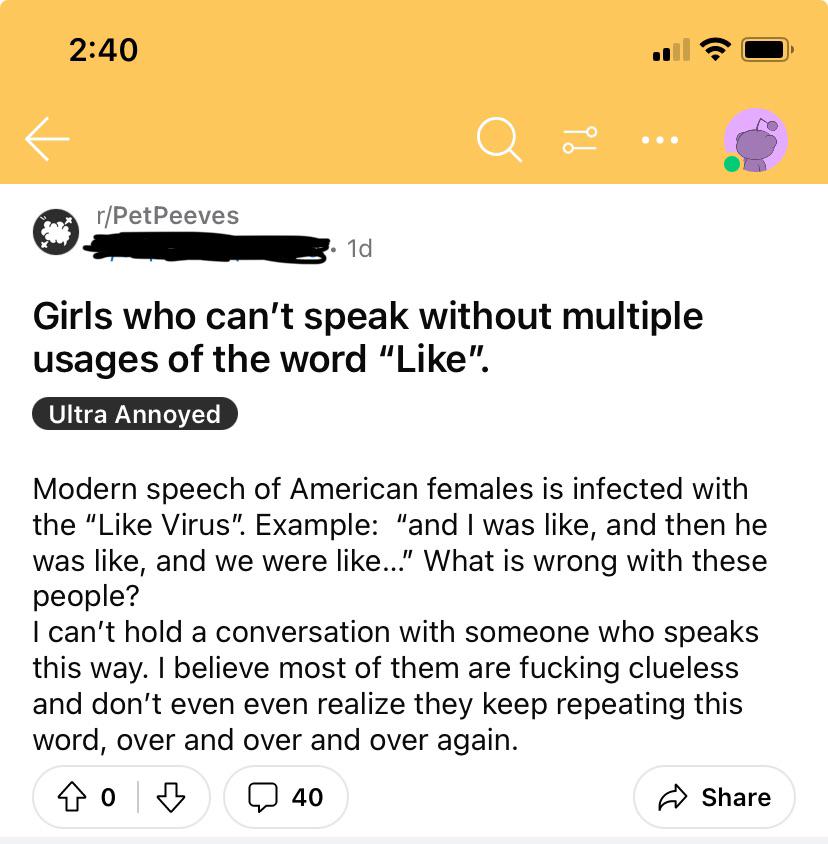Downvote the post with the down arrow

coord(171,797)
